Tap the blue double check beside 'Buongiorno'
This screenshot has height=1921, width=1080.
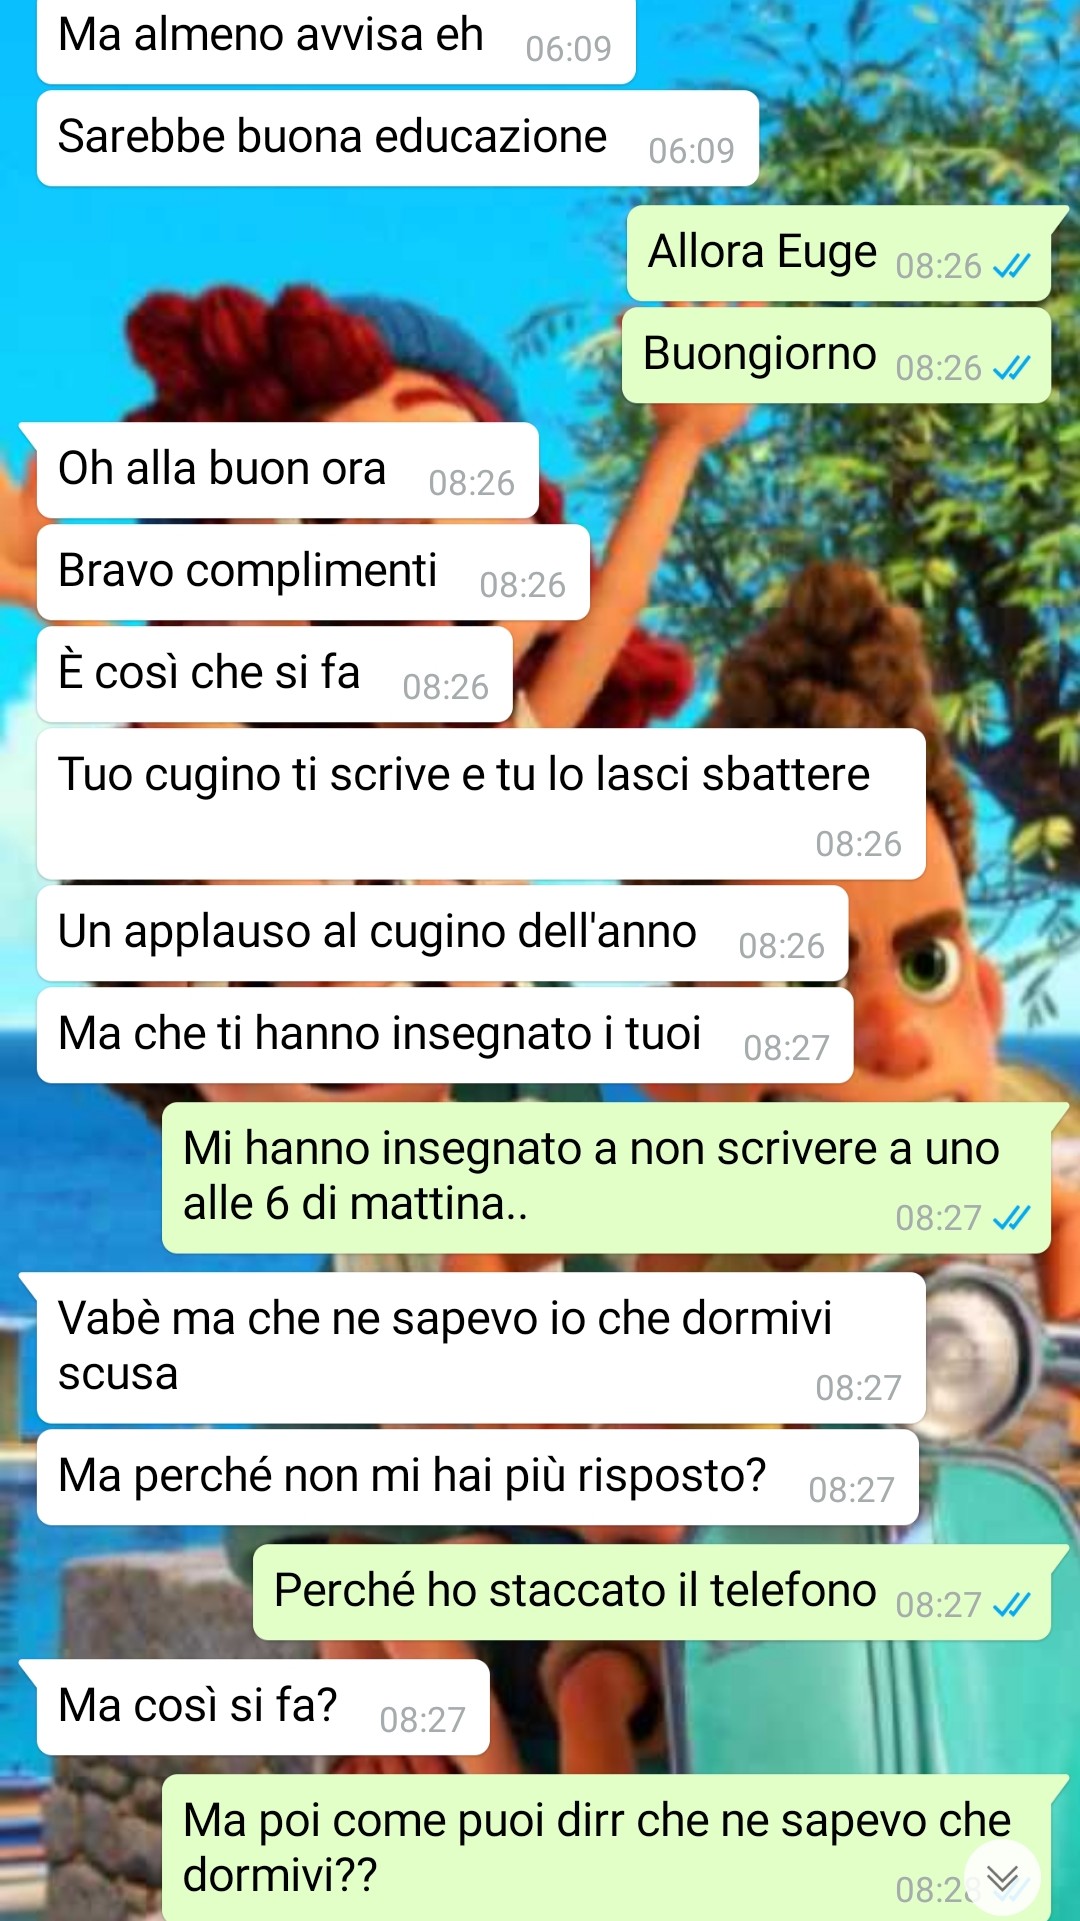click(1011, 368)
